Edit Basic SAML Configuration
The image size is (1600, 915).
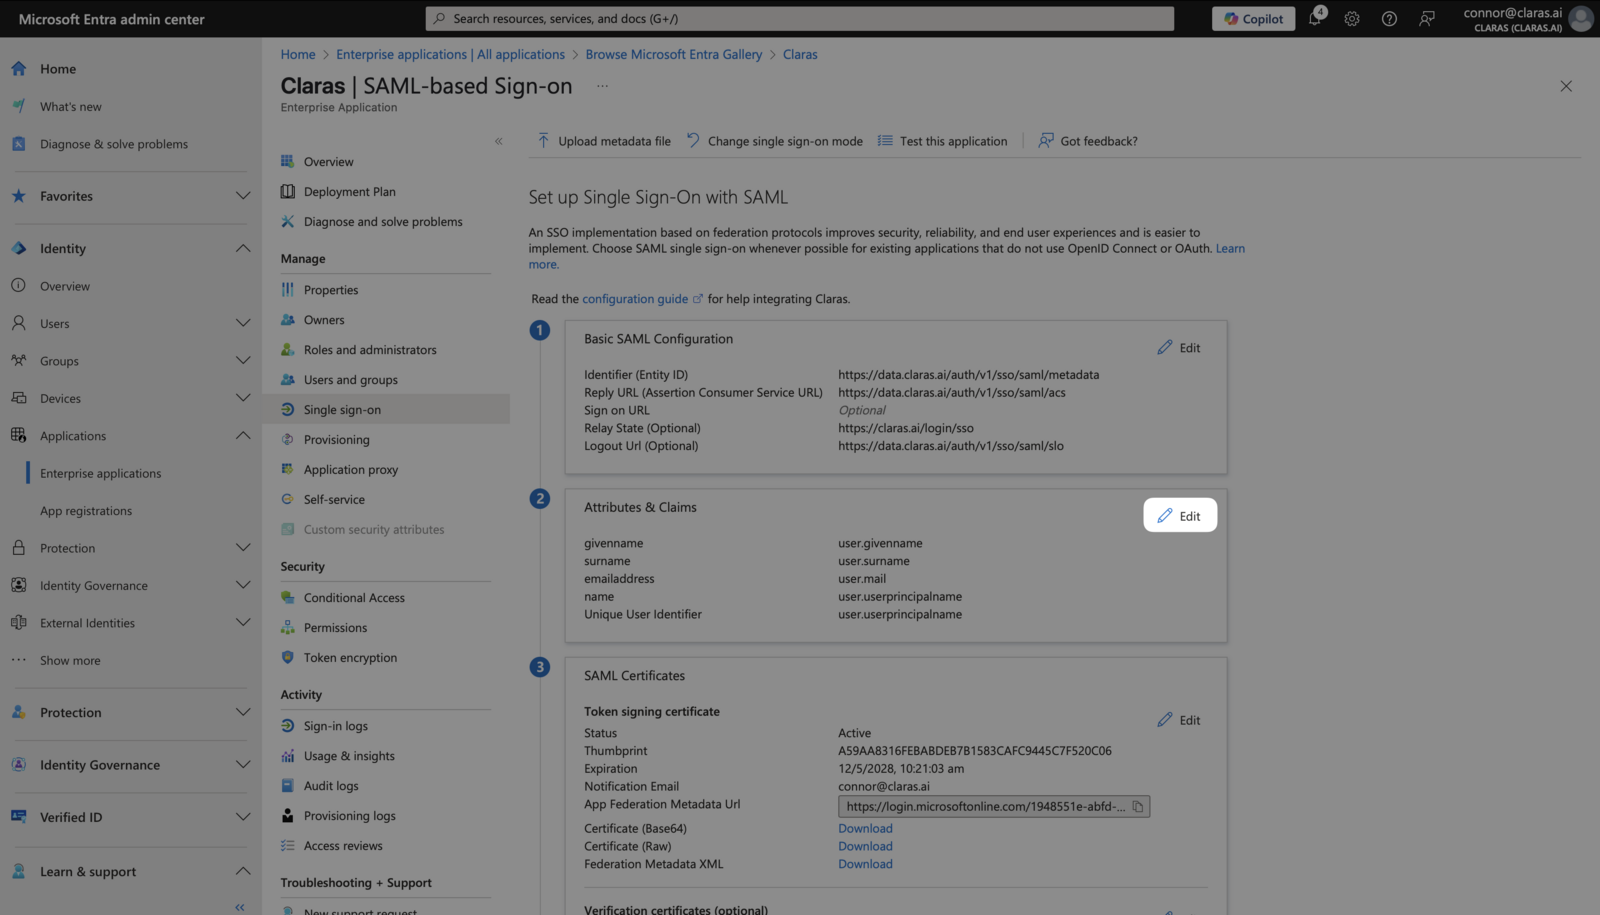1179,347
